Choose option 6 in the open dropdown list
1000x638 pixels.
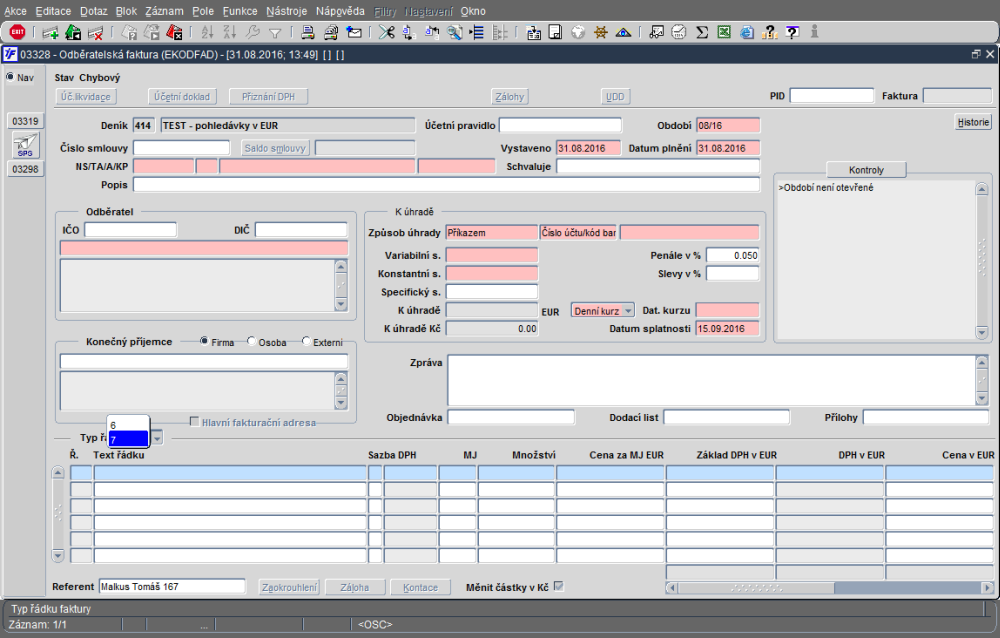click(127, 425)
